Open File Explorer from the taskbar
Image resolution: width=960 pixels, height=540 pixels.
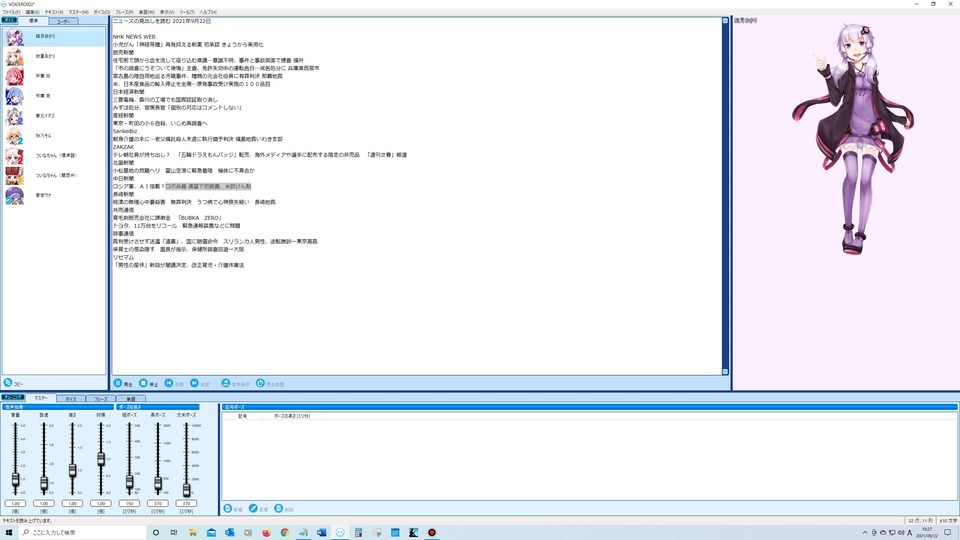click(193, 533)
